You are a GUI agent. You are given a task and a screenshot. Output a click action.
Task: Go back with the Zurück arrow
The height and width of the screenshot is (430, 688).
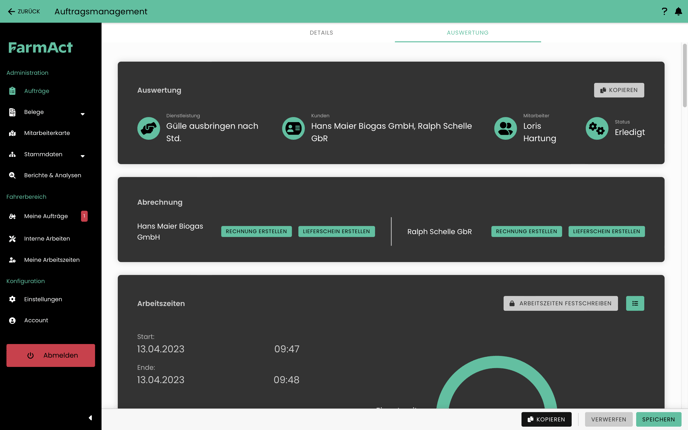click(x=24, y=11)
